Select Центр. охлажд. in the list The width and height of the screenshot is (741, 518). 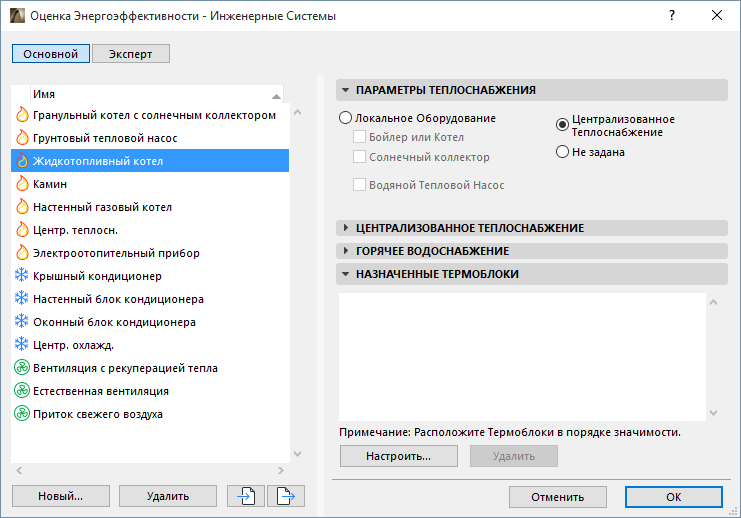coord(150,345)
